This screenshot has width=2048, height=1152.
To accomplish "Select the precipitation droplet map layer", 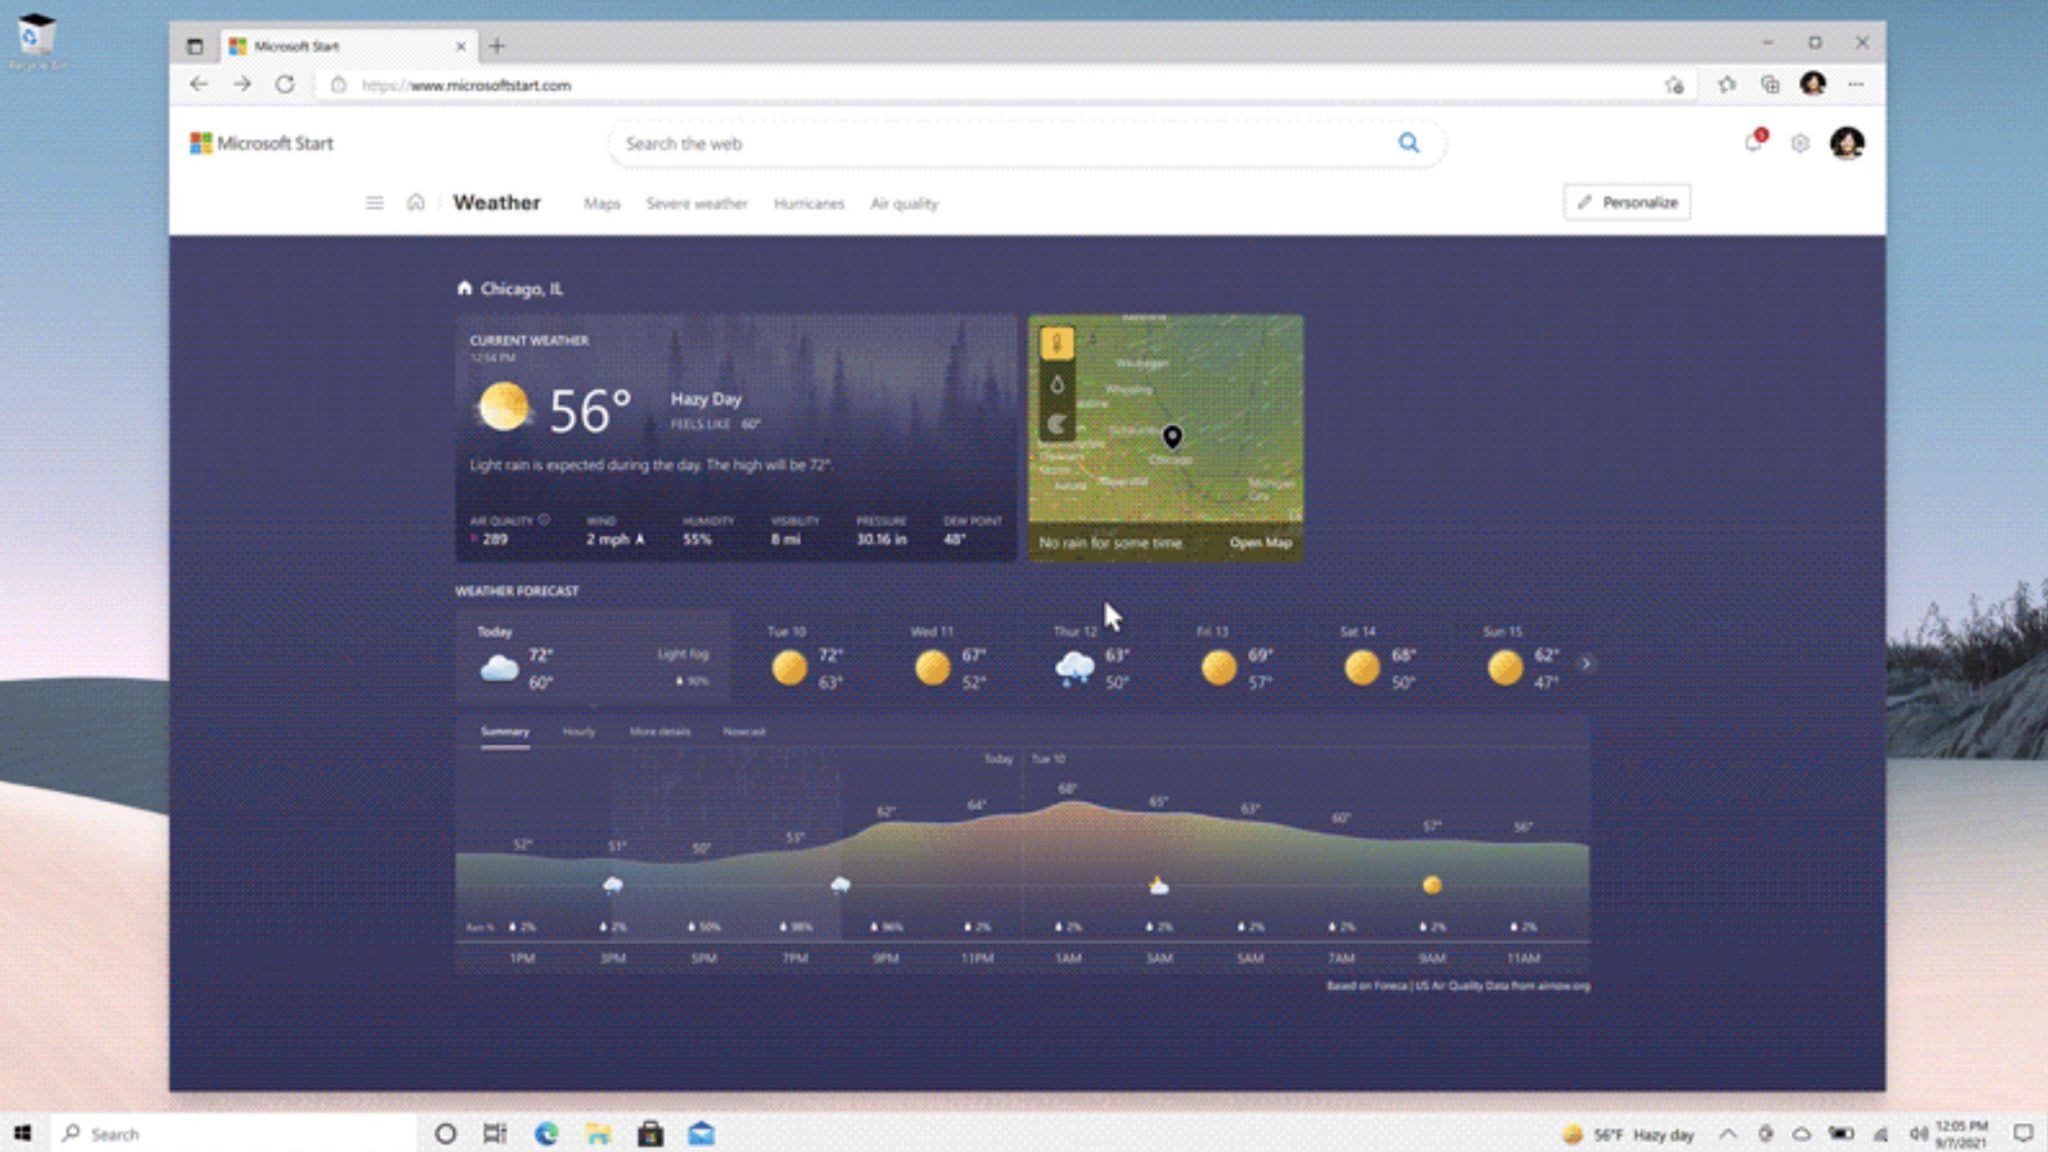I will (1057, 384).
